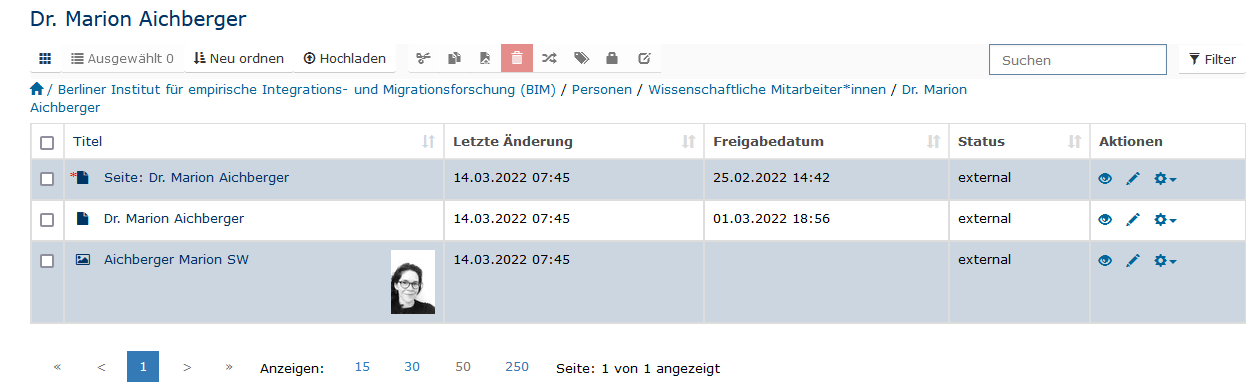Toggle the select-all checkbox in header
This screenshot has width=1258, height=388.
47,143
